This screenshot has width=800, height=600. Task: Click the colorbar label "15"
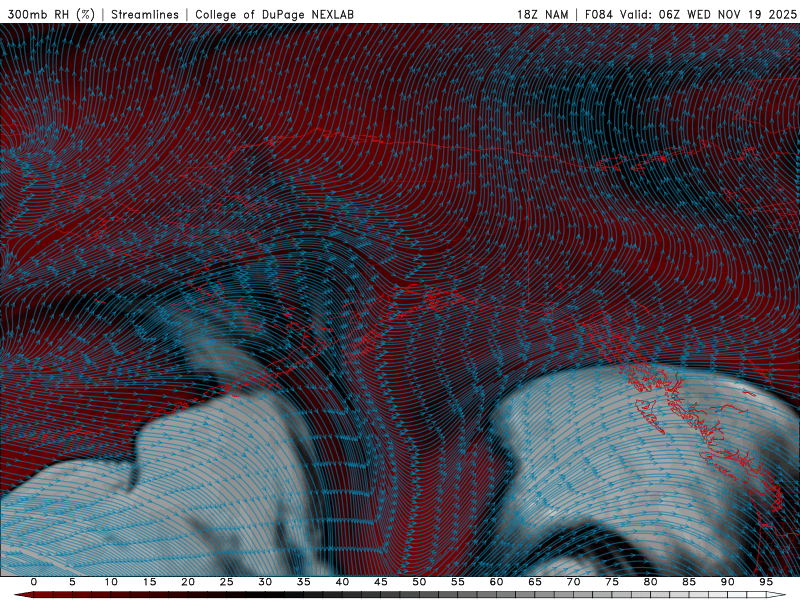[x=149, y=582]
